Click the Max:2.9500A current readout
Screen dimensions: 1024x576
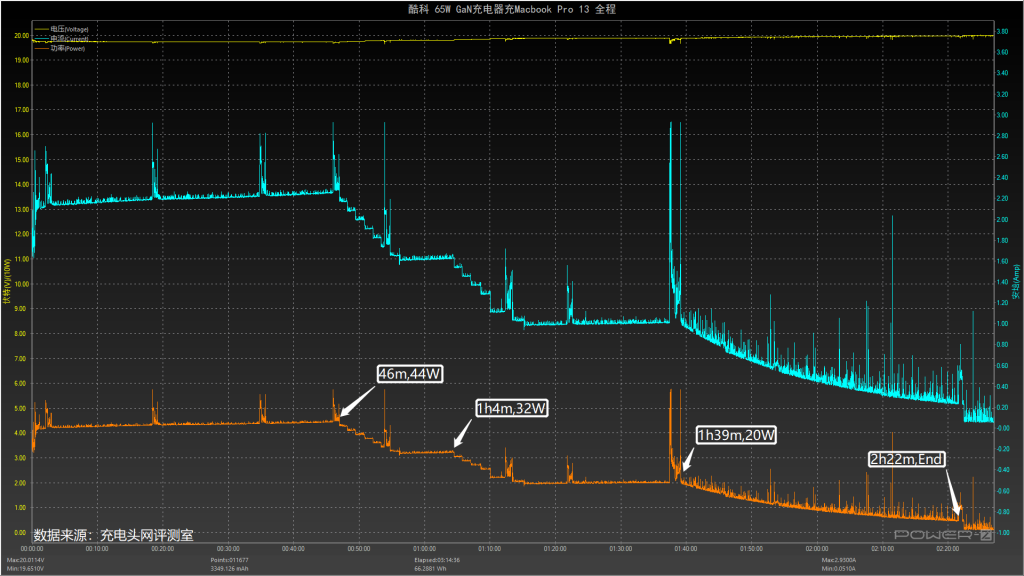point(839,560)
